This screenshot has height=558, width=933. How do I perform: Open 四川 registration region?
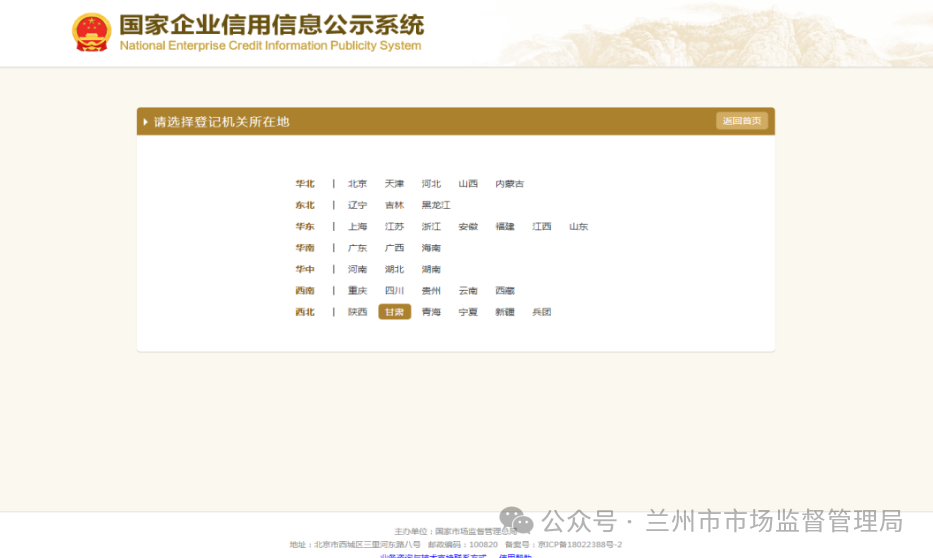click(394, 291)
